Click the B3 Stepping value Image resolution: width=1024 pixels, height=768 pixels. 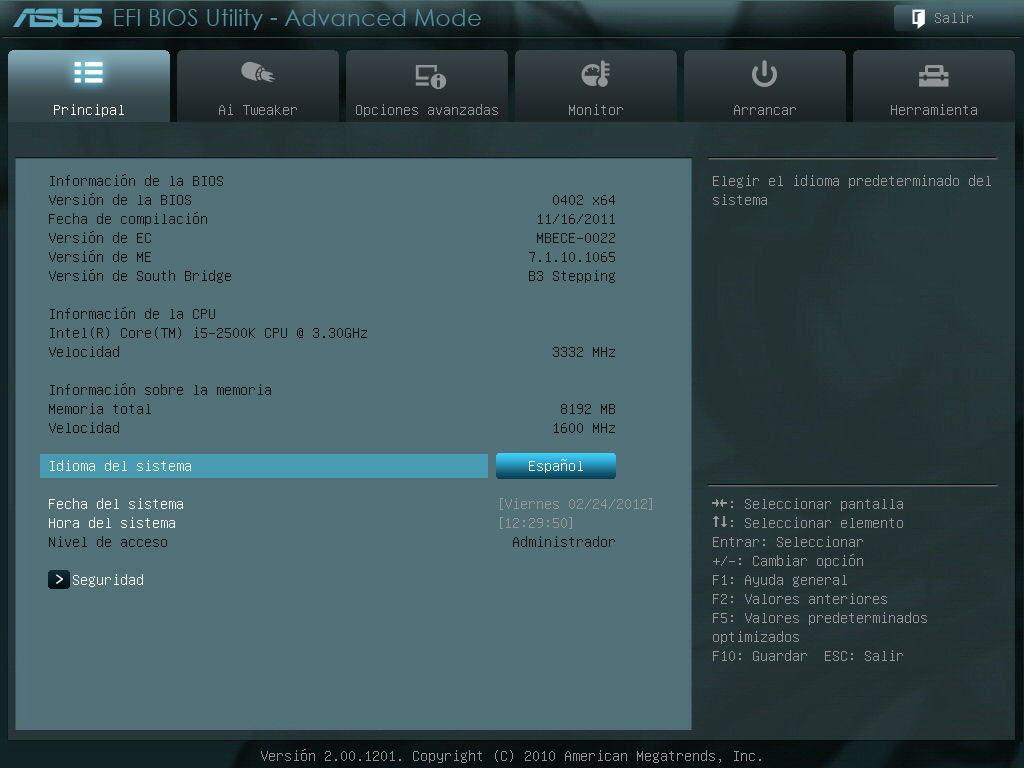[571, 276]
